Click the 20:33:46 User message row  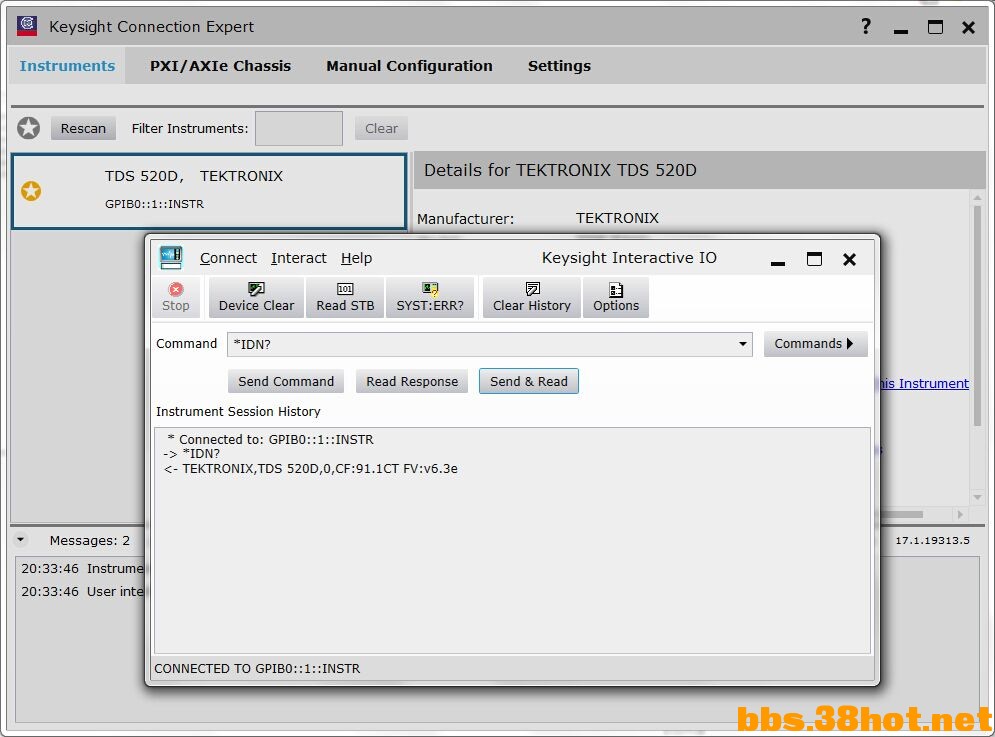click(x=82, y=591)
